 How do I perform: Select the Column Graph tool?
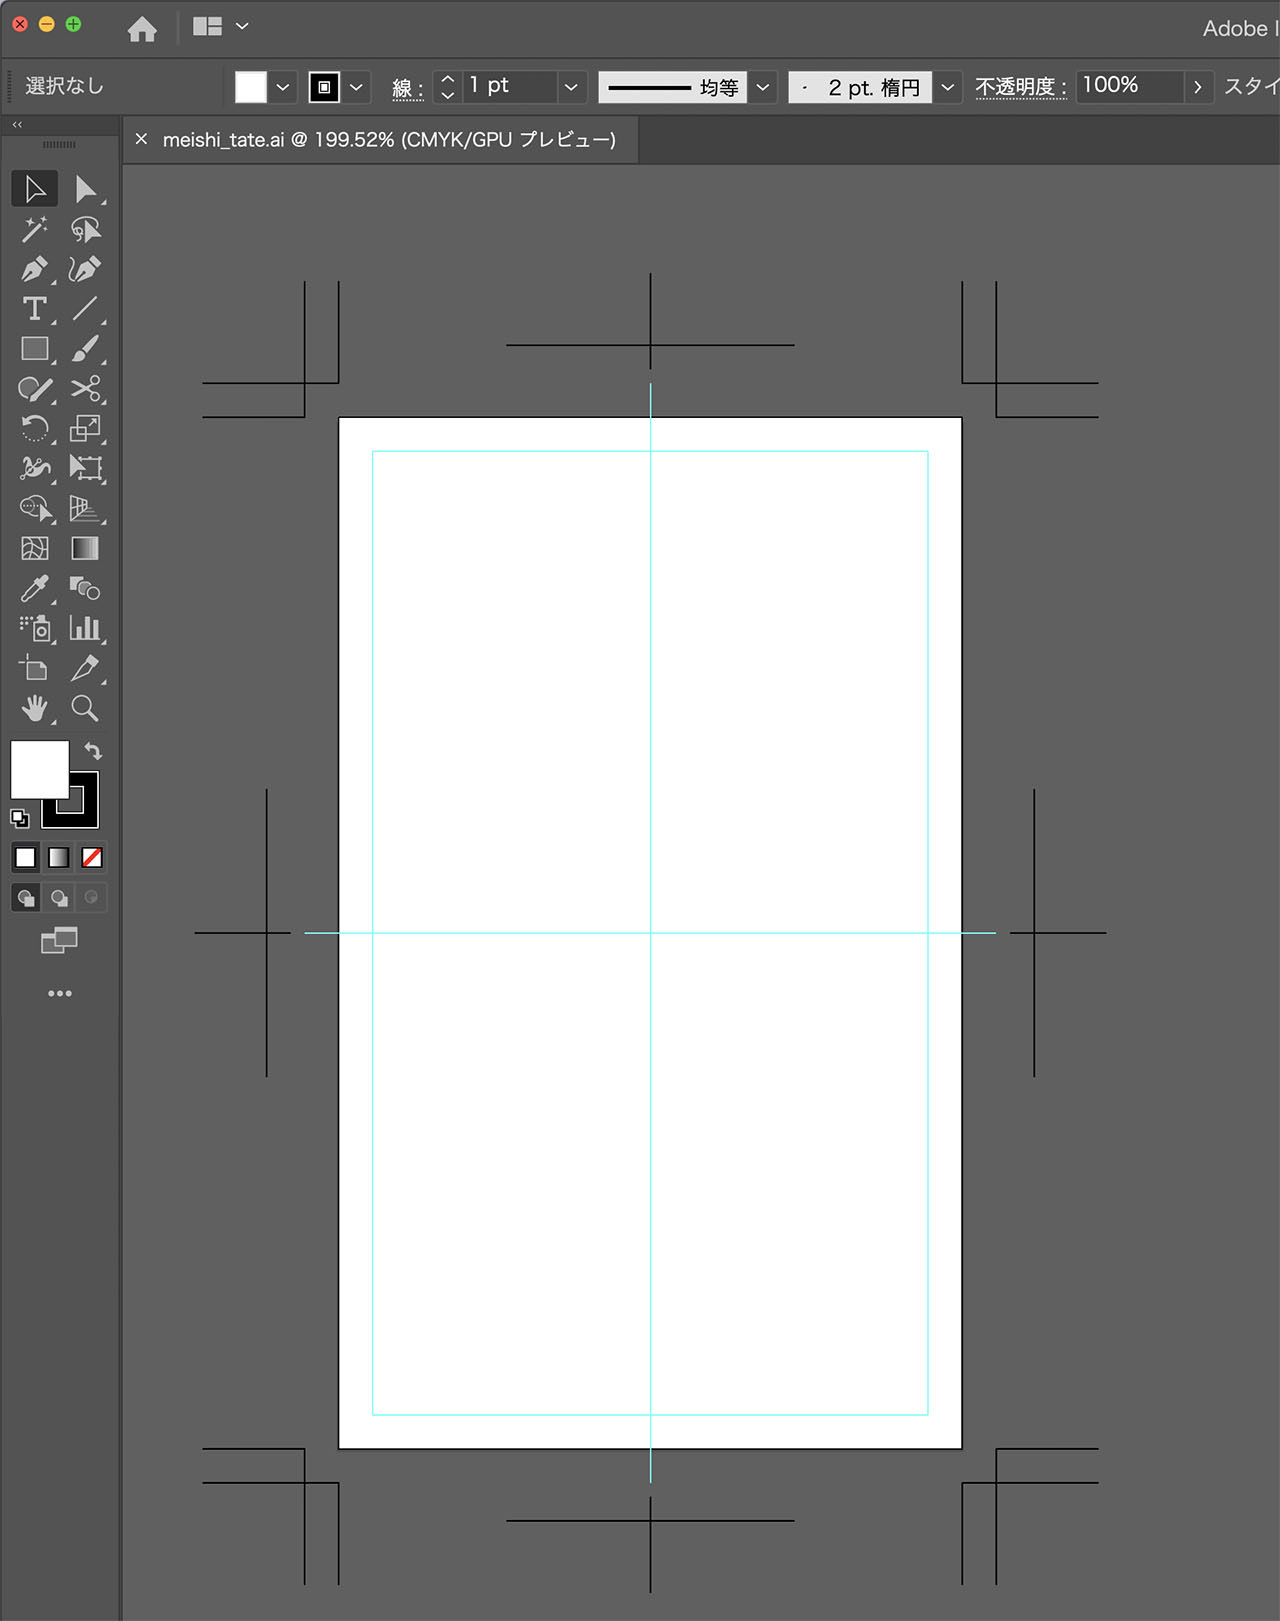(x=85, y=628)
